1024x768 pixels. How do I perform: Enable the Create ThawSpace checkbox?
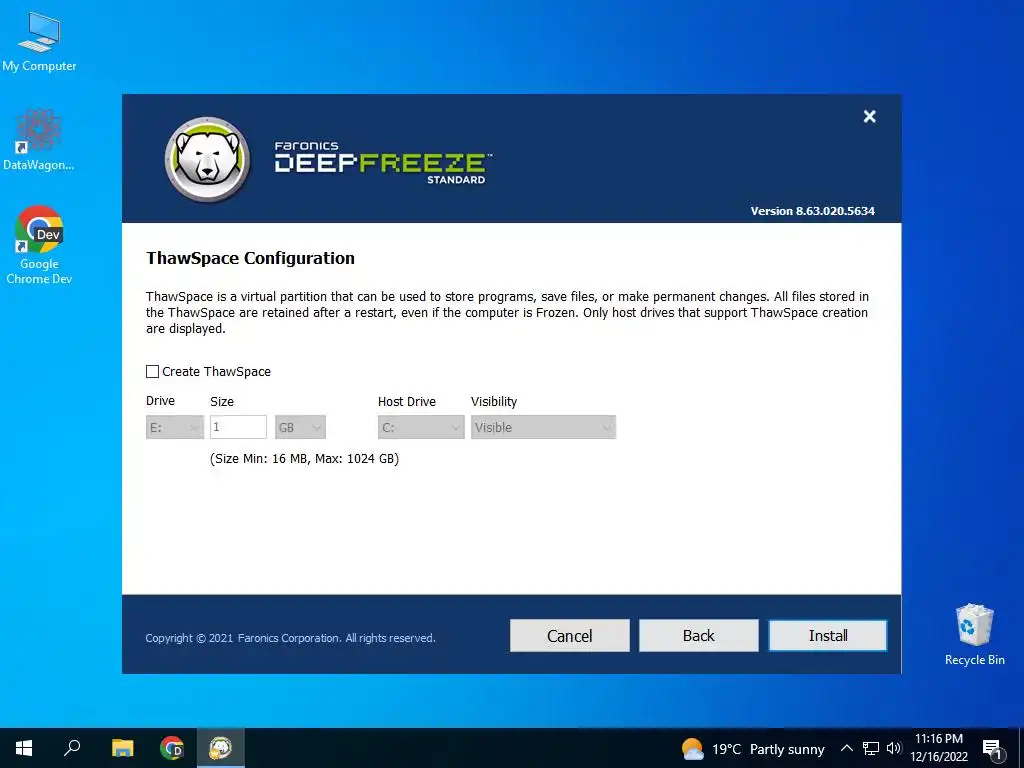[152, 372]
